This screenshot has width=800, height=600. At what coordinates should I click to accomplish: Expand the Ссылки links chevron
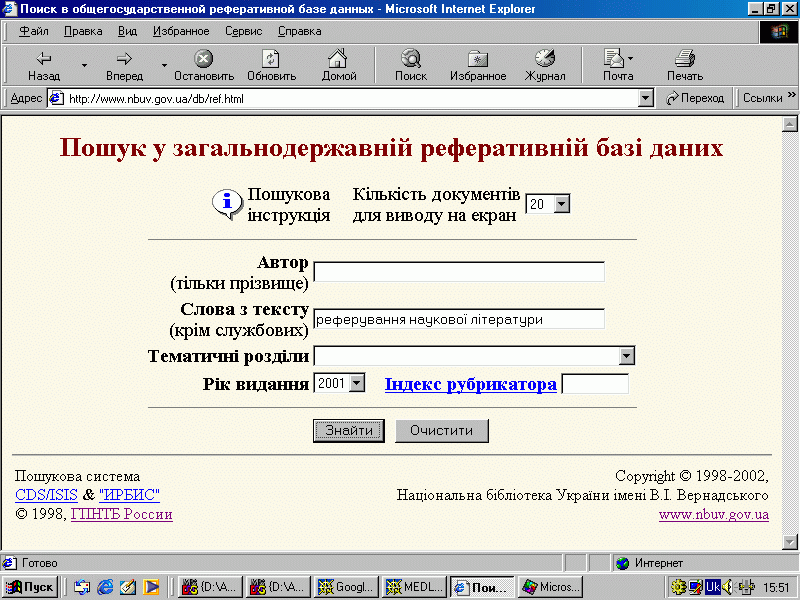pos(792,95)
